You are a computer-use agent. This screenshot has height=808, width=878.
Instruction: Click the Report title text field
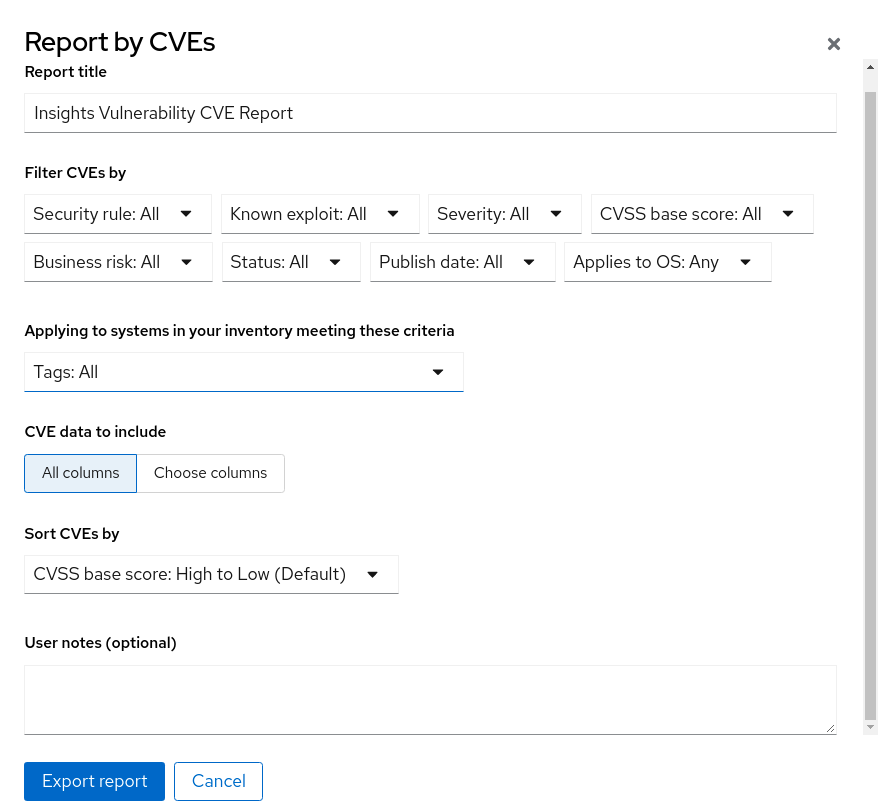pyautogui.click(x=430, y=112)
